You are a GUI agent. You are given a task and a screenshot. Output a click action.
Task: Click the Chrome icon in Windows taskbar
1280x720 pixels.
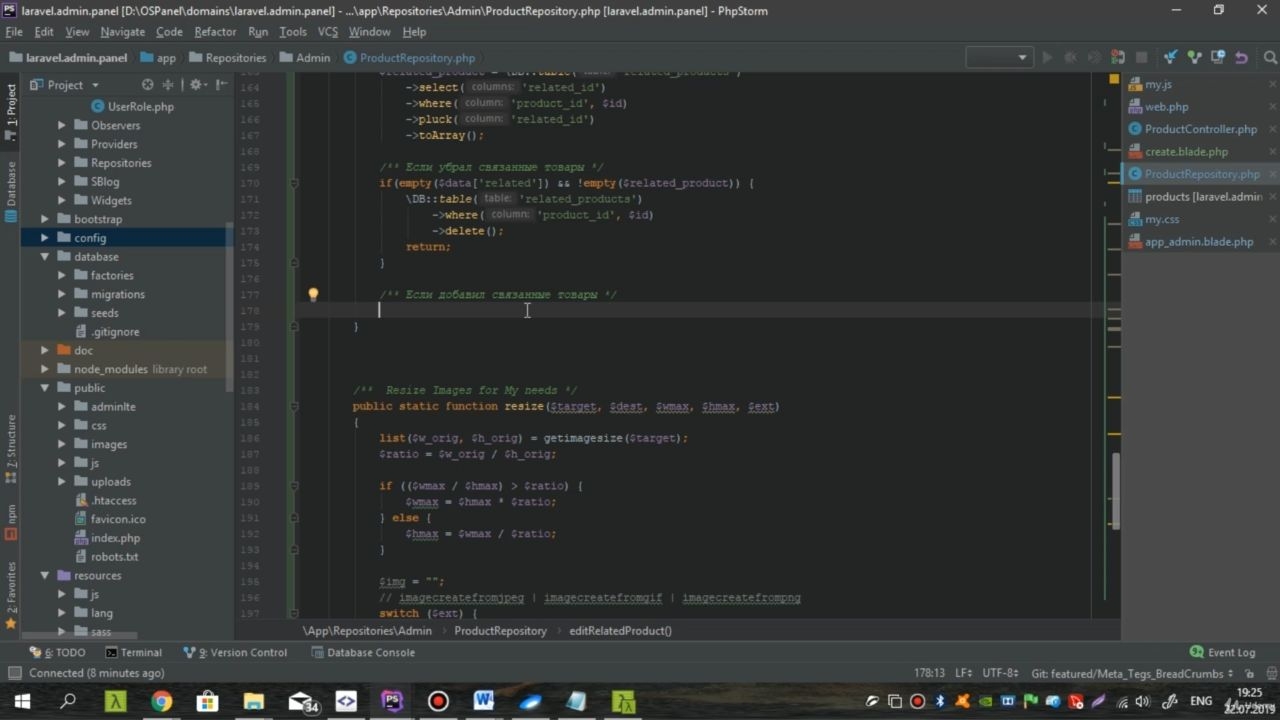pyautogui.click(x=161, y=701)
